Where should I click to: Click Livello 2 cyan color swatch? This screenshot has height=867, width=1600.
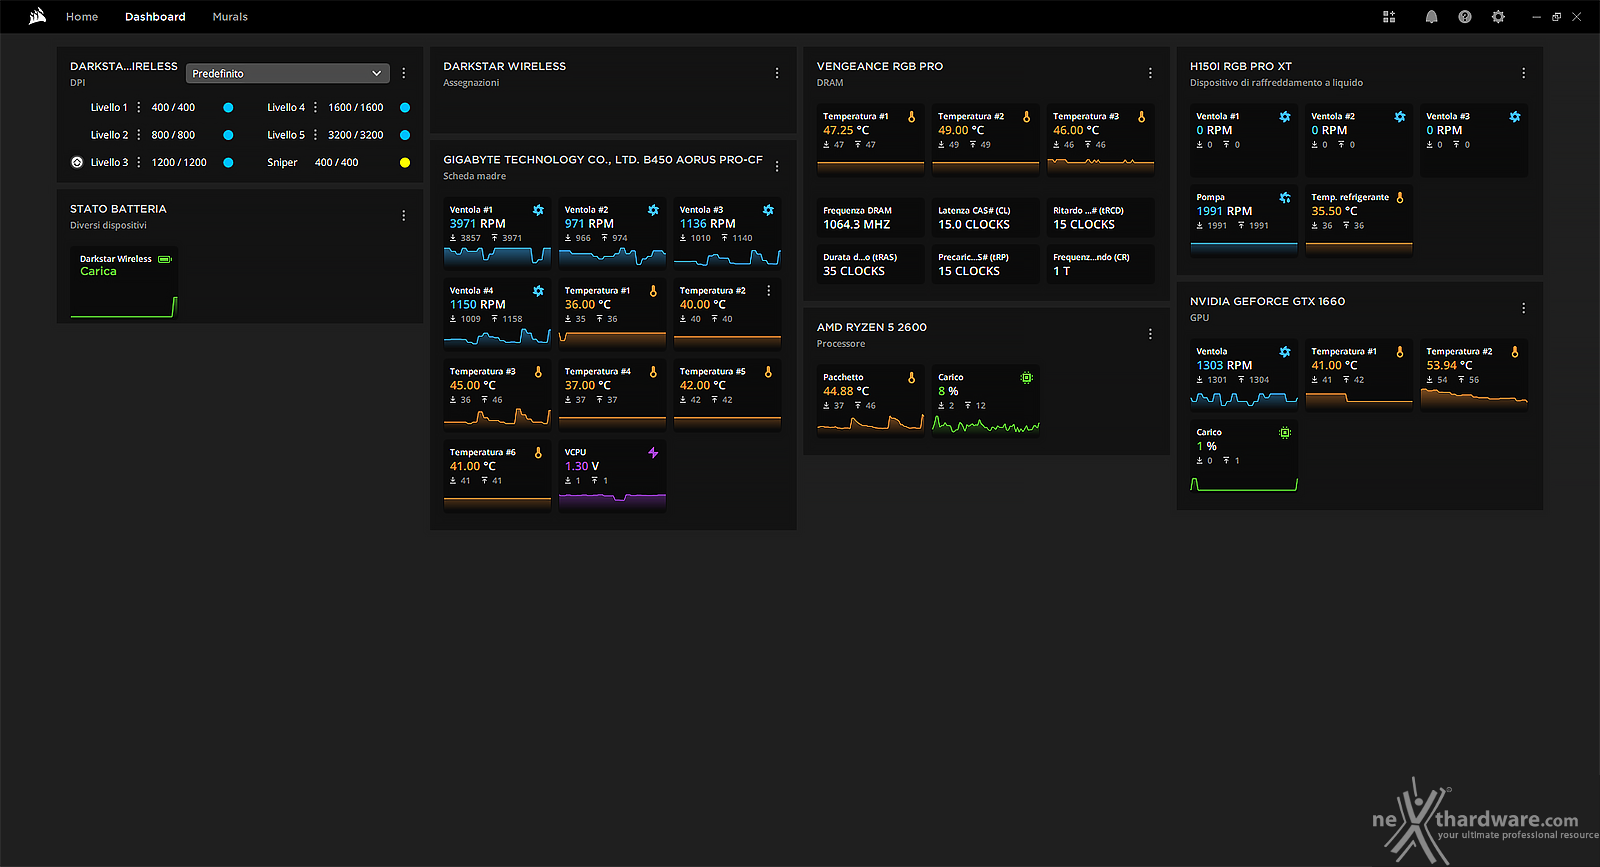(x=228, y=135)
